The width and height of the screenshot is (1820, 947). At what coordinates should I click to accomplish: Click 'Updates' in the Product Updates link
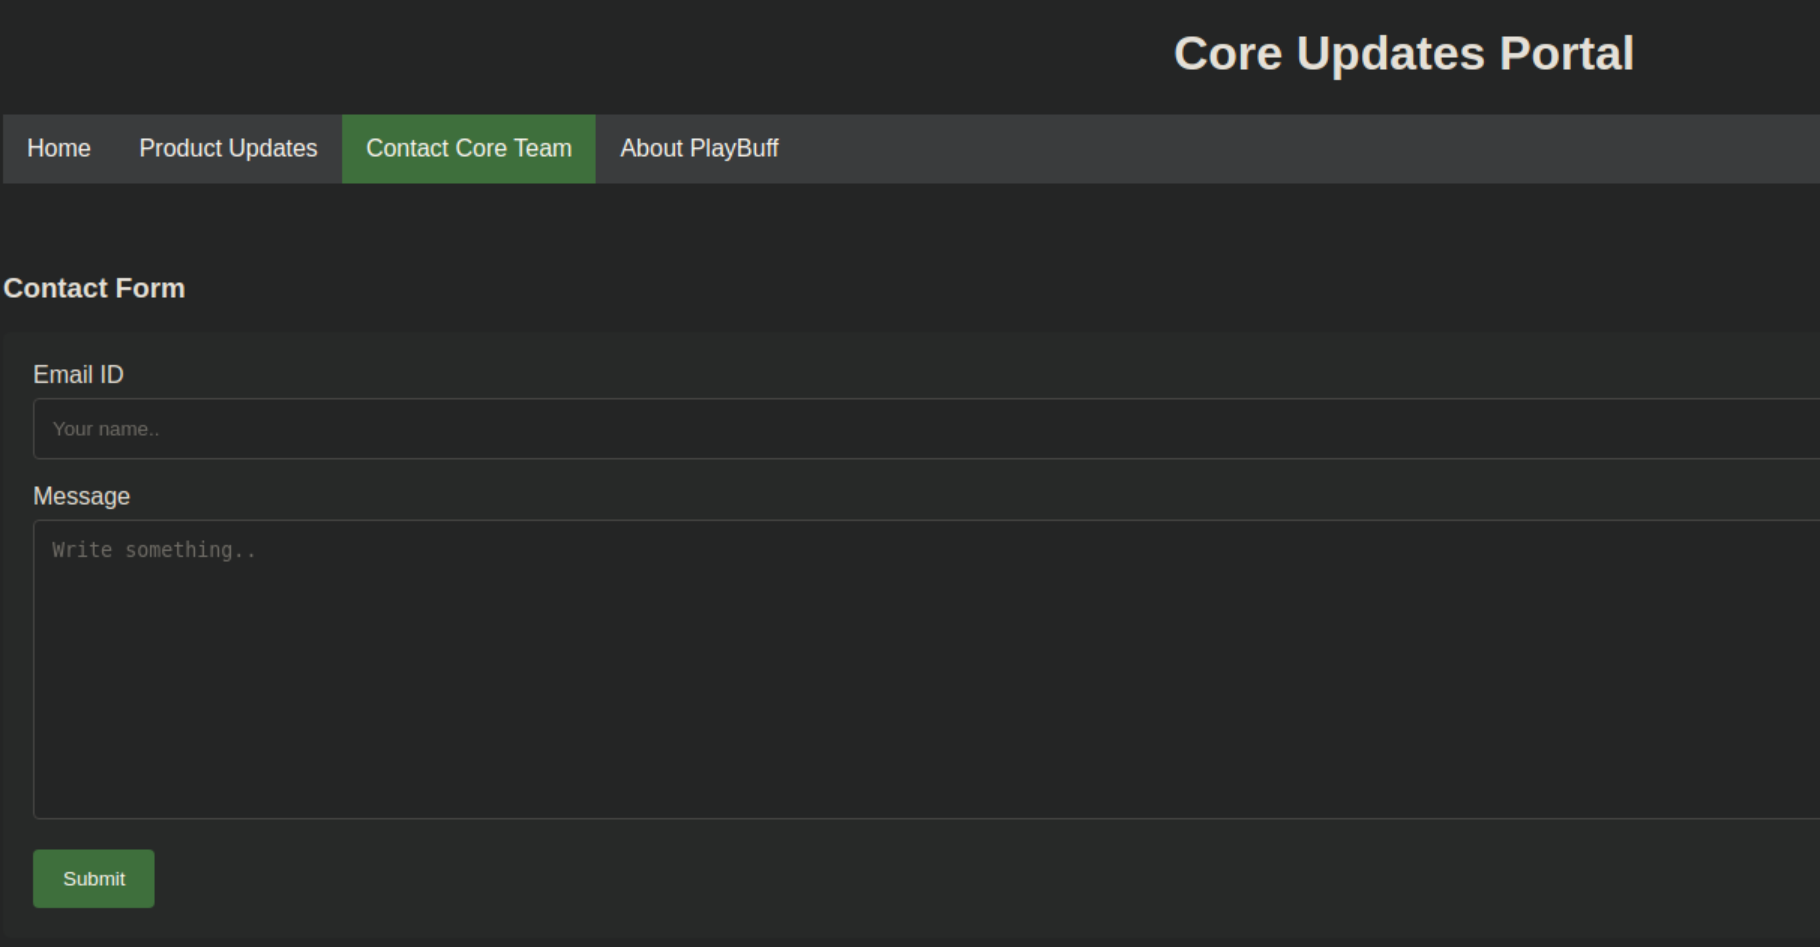[272, 149]
